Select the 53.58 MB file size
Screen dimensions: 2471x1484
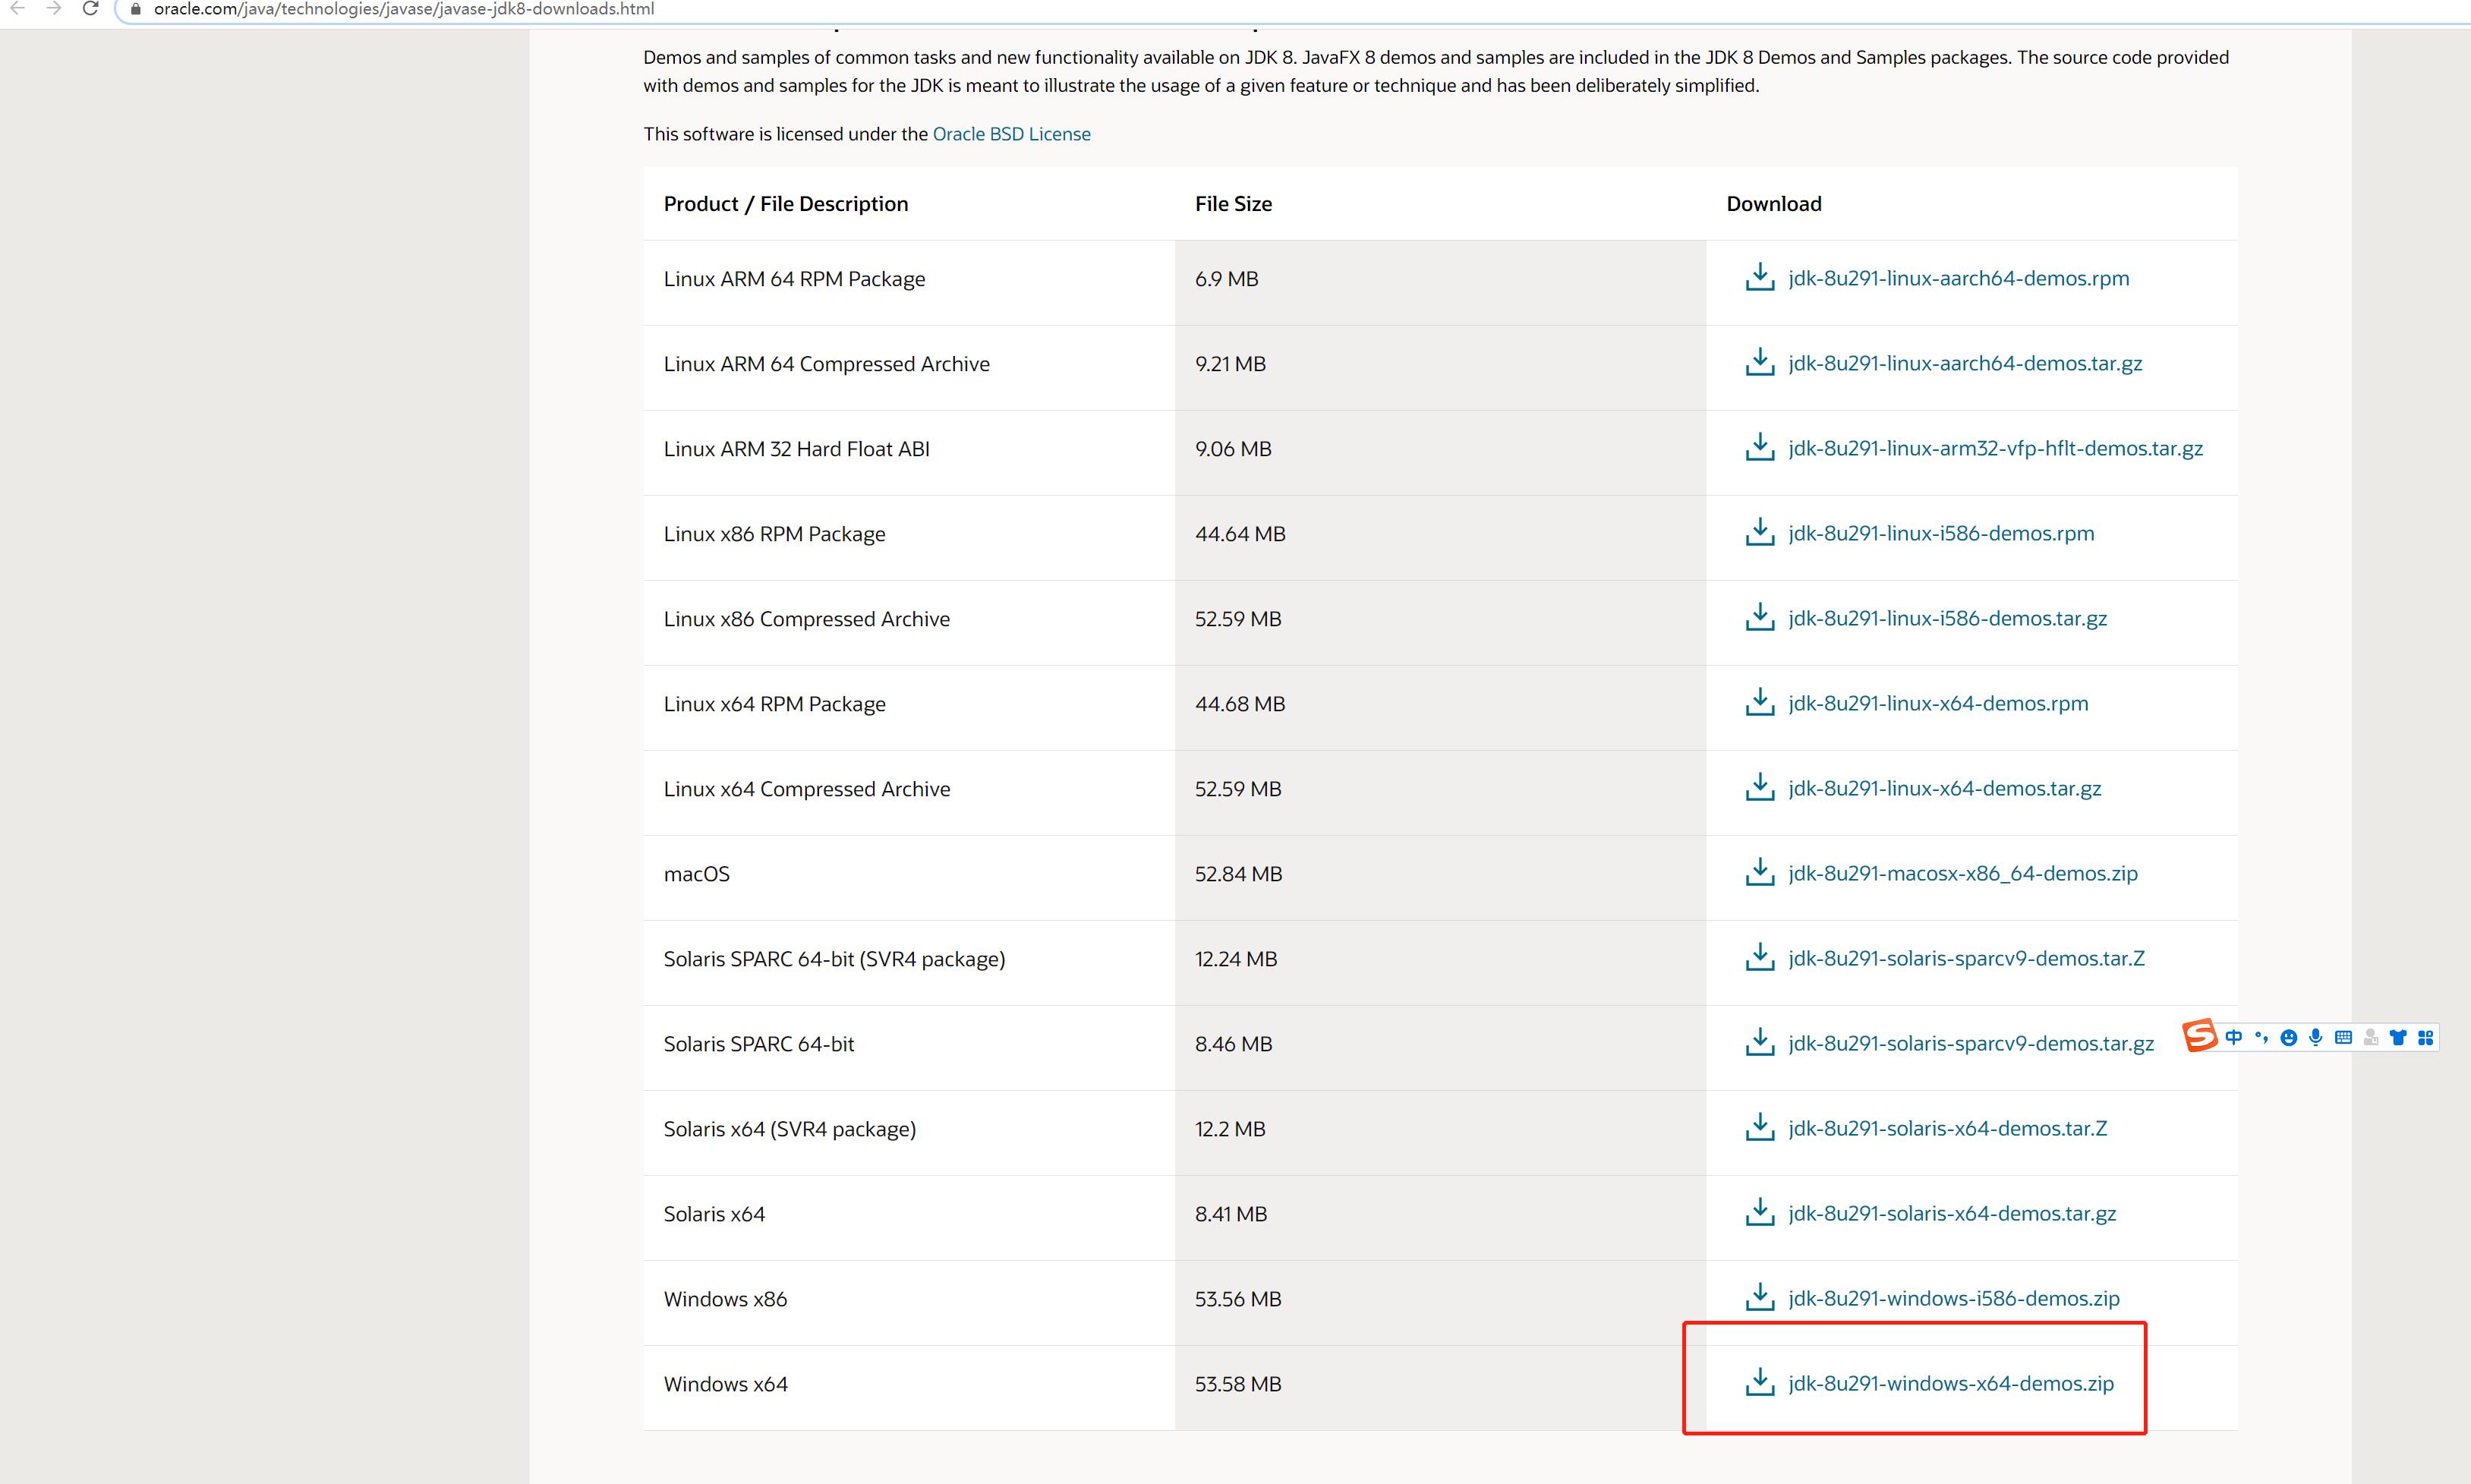(x=1238, y=1384)
